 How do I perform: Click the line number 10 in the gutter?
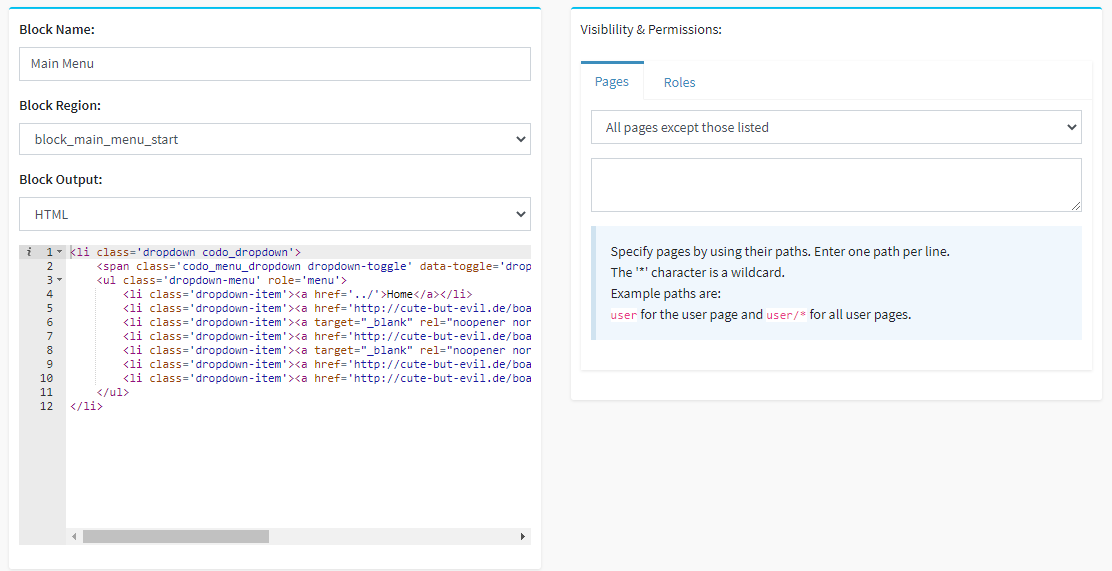click(x=47, y=378)
